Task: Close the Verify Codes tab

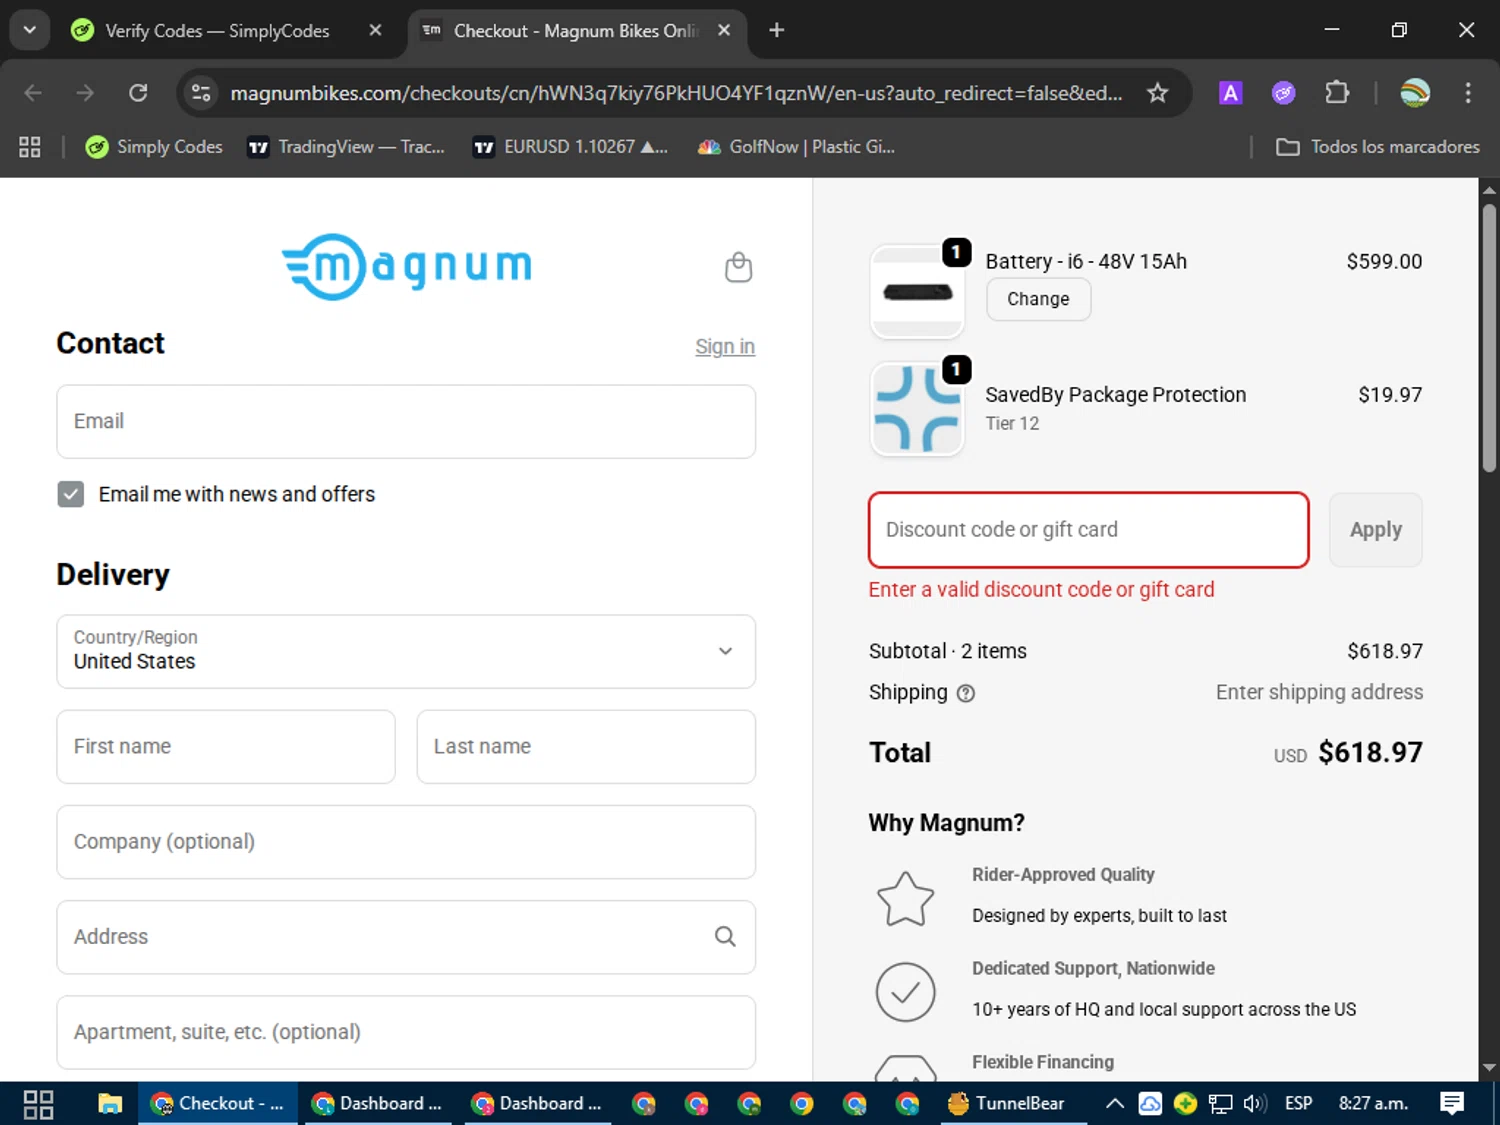Action: tap(375, 30)
